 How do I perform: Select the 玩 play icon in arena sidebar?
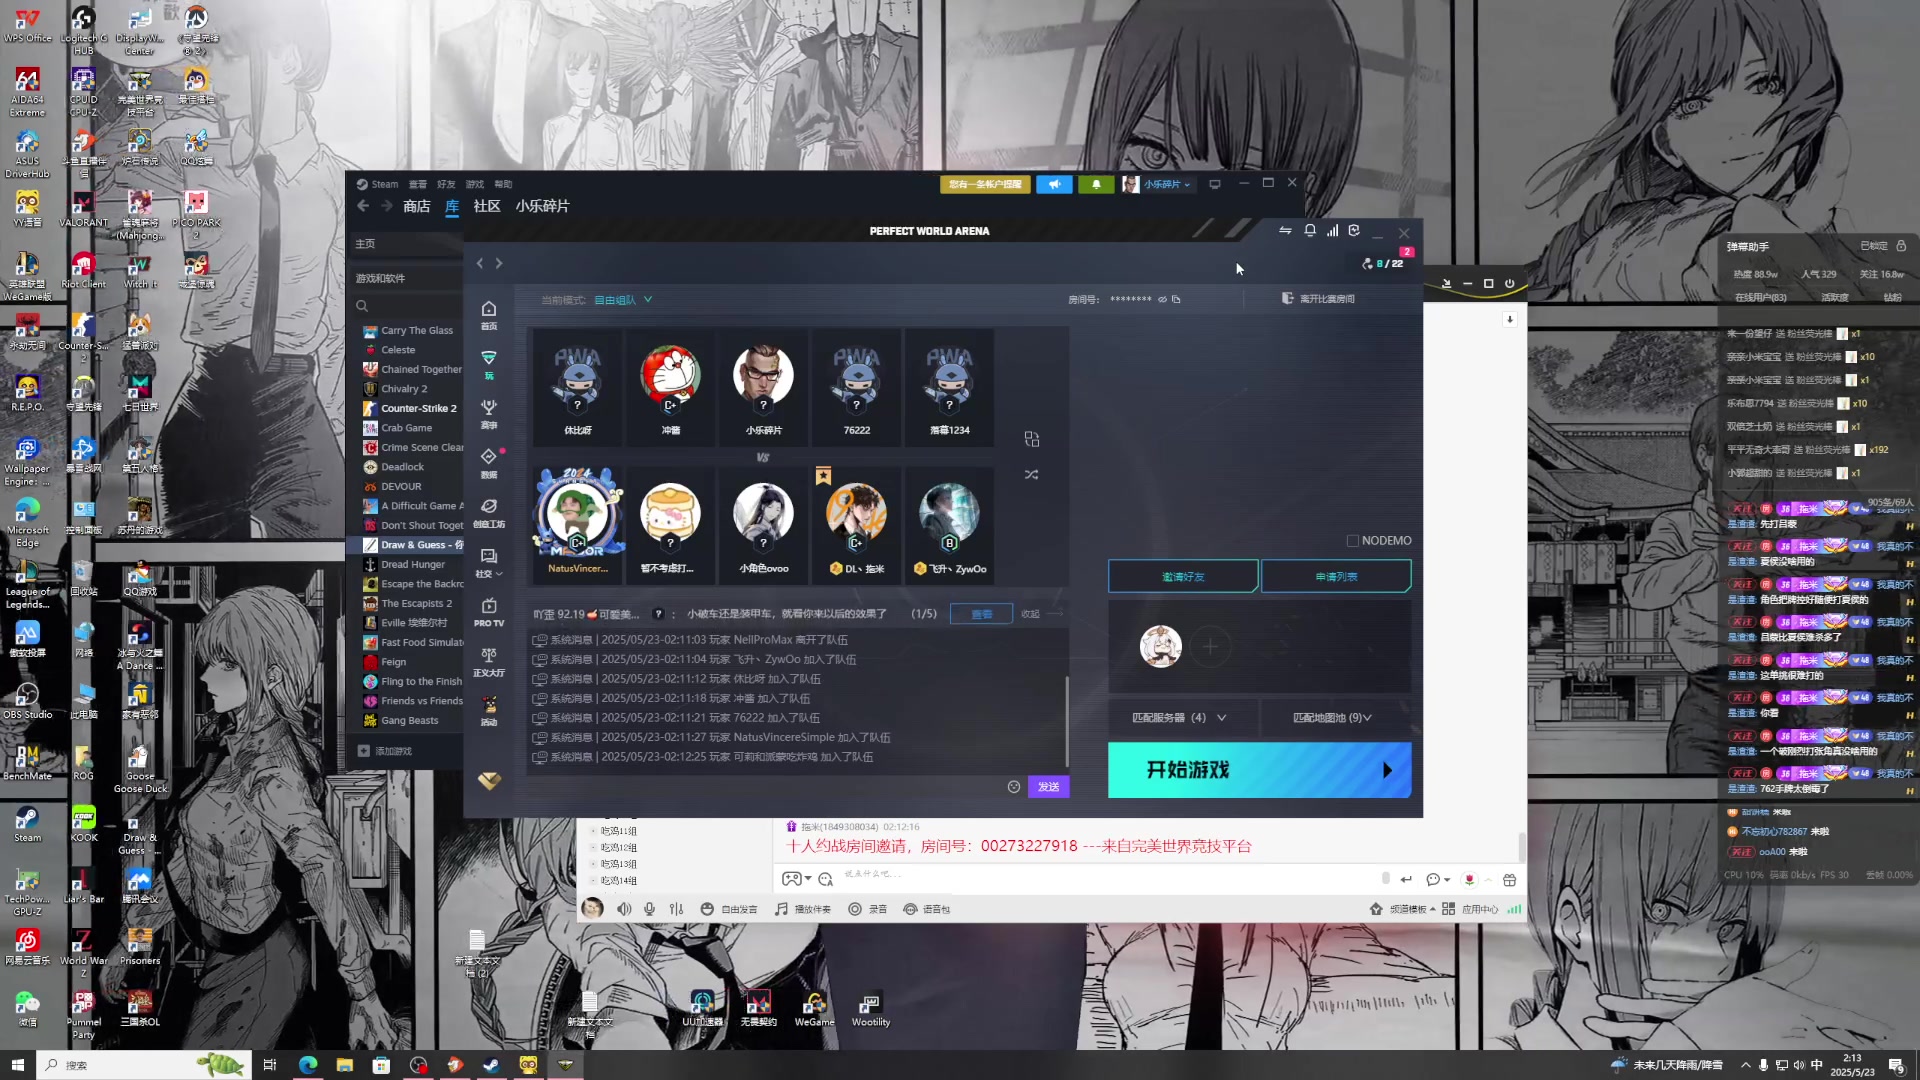[x=489, y=364]
